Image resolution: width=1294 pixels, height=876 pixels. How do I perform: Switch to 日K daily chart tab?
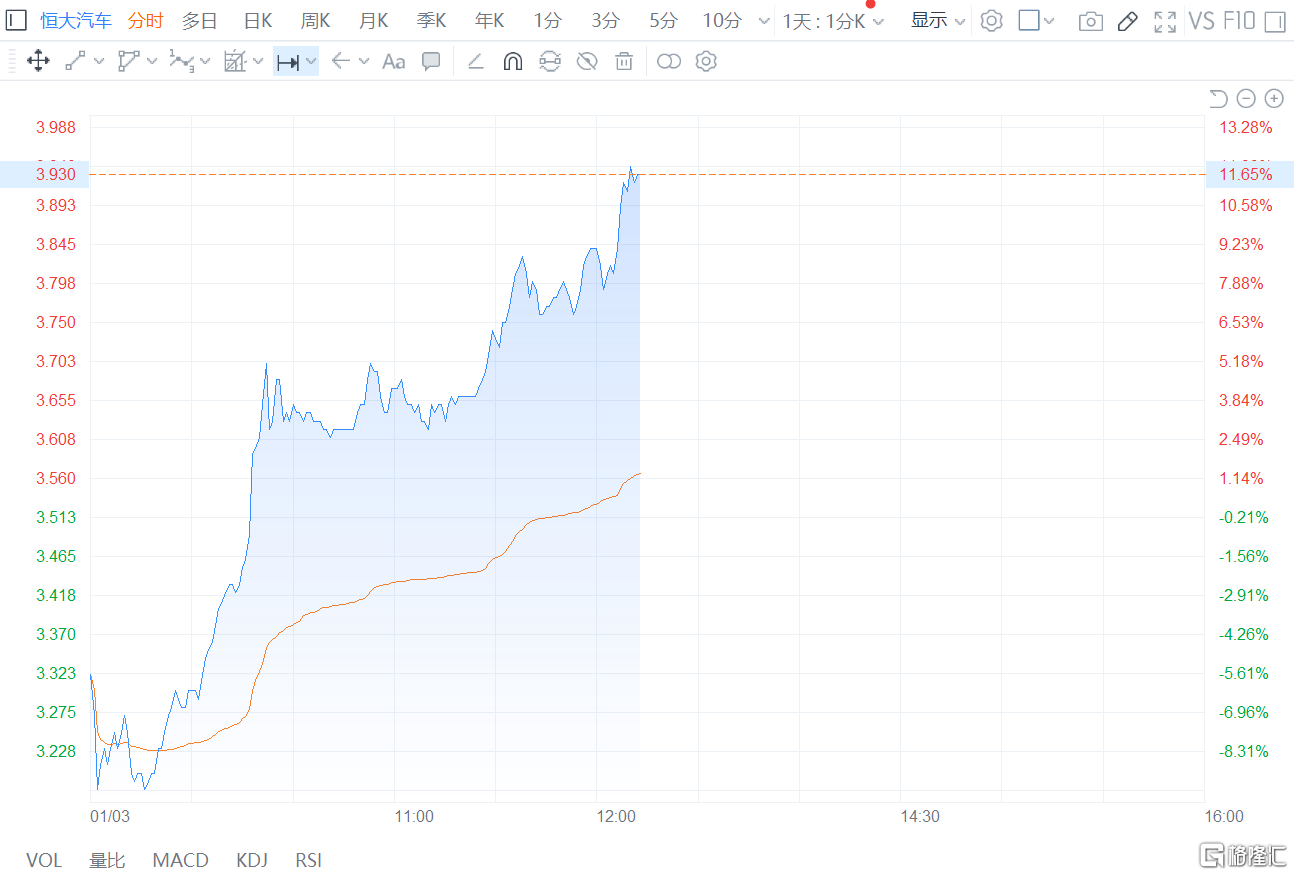258,21
